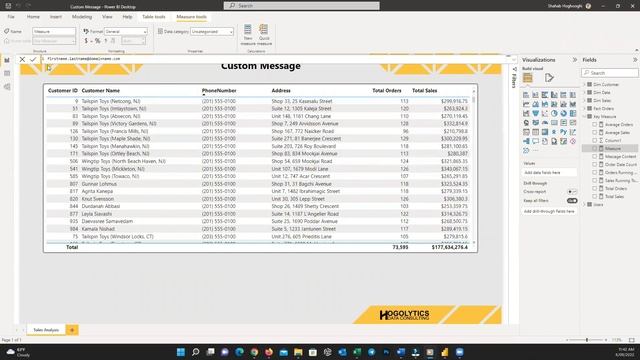Choose the Stacked bar chart visual
Screen dimensions: 640x360
(x=526, y=95)
